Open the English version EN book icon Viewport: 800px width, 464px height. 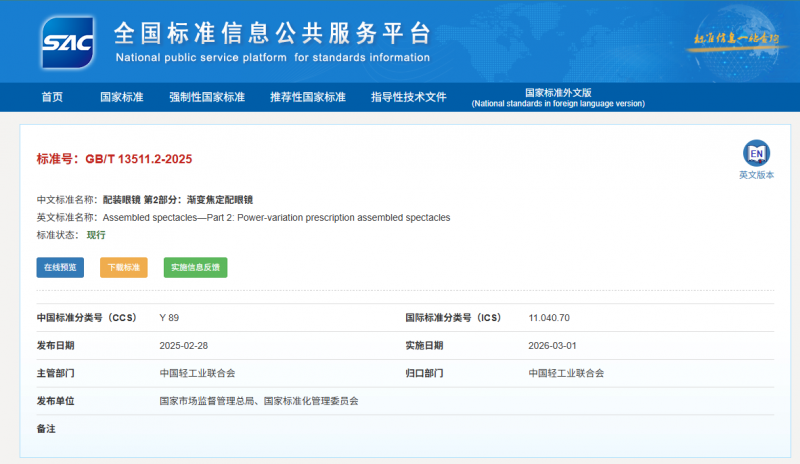click(x=756, y=153)
